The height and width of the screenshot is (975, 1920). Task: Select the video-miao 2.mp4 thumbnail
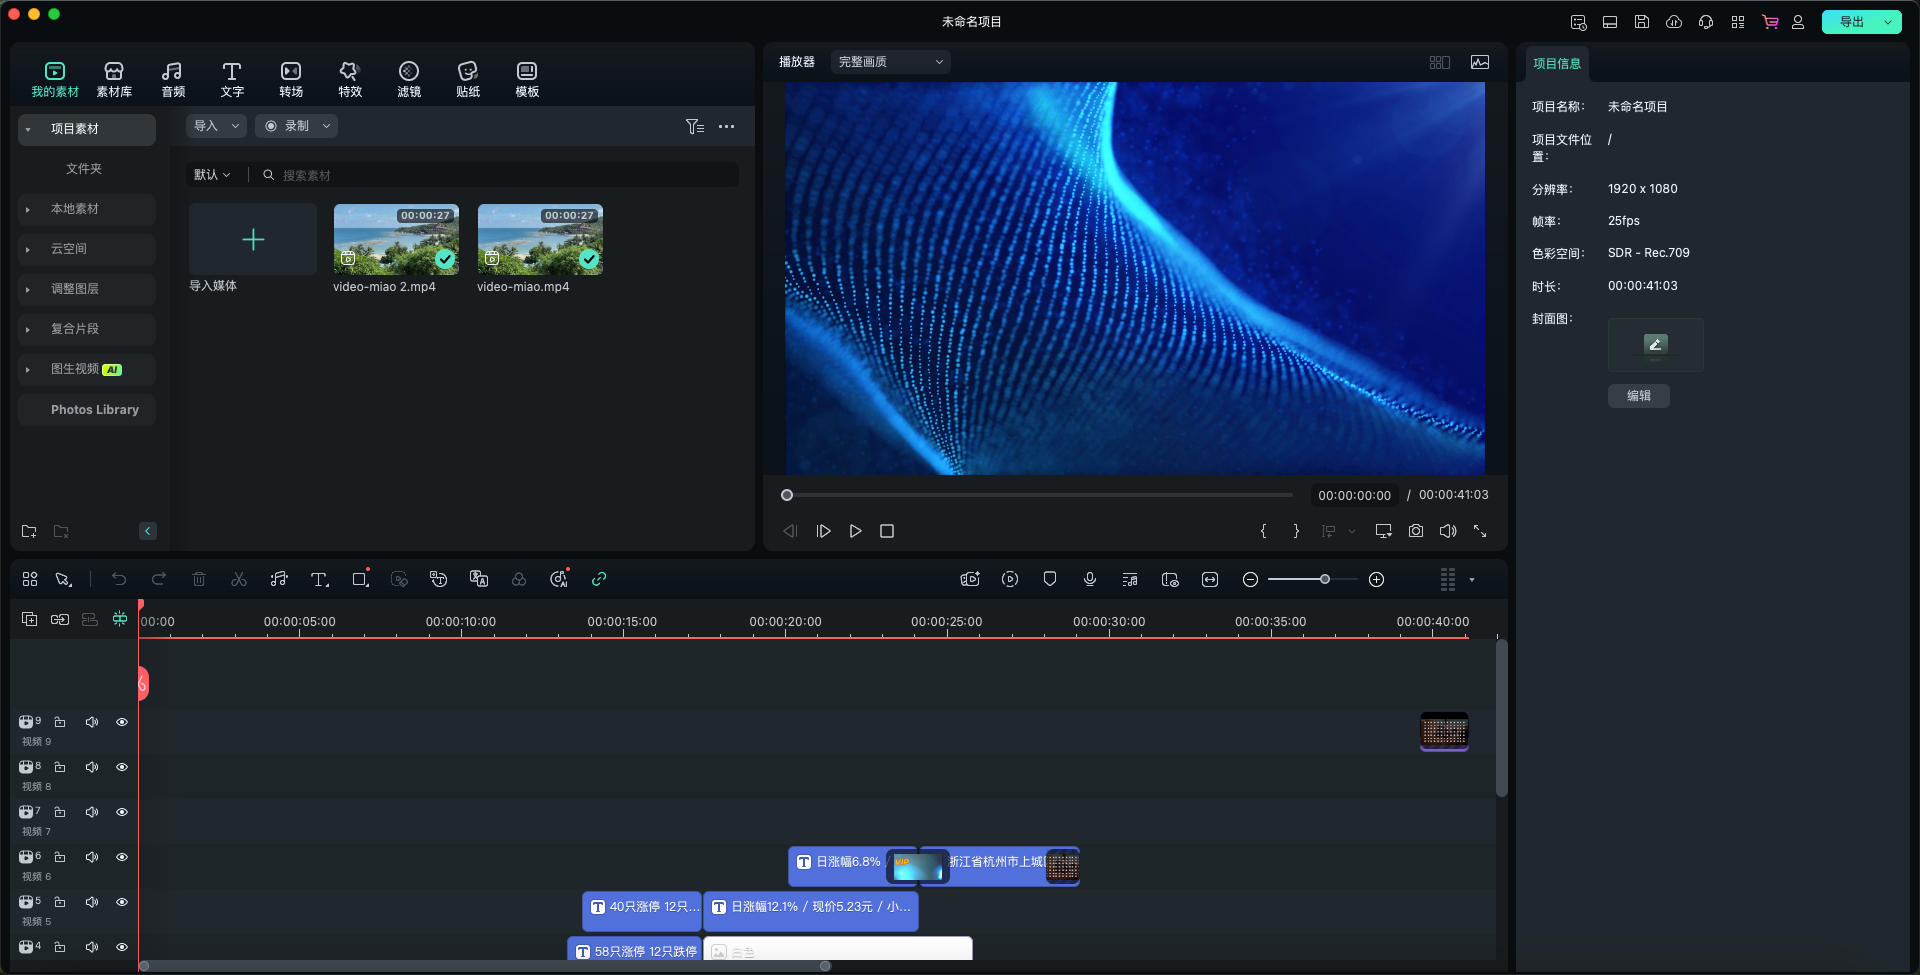tap(396, 239)
